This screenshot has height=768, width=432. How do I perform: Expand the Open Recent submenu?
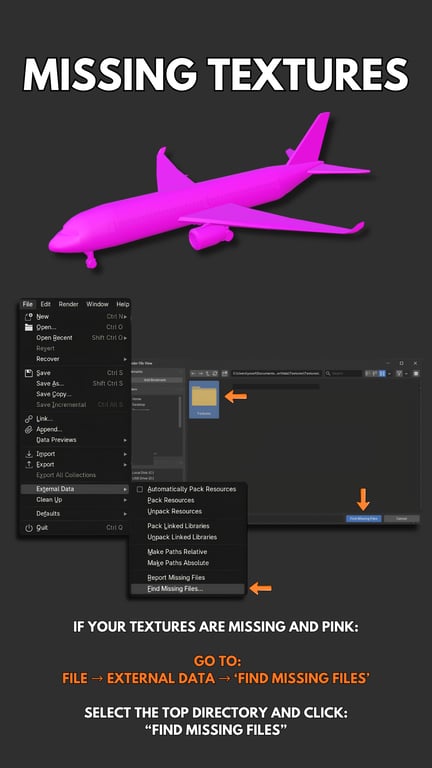(74, 338)
